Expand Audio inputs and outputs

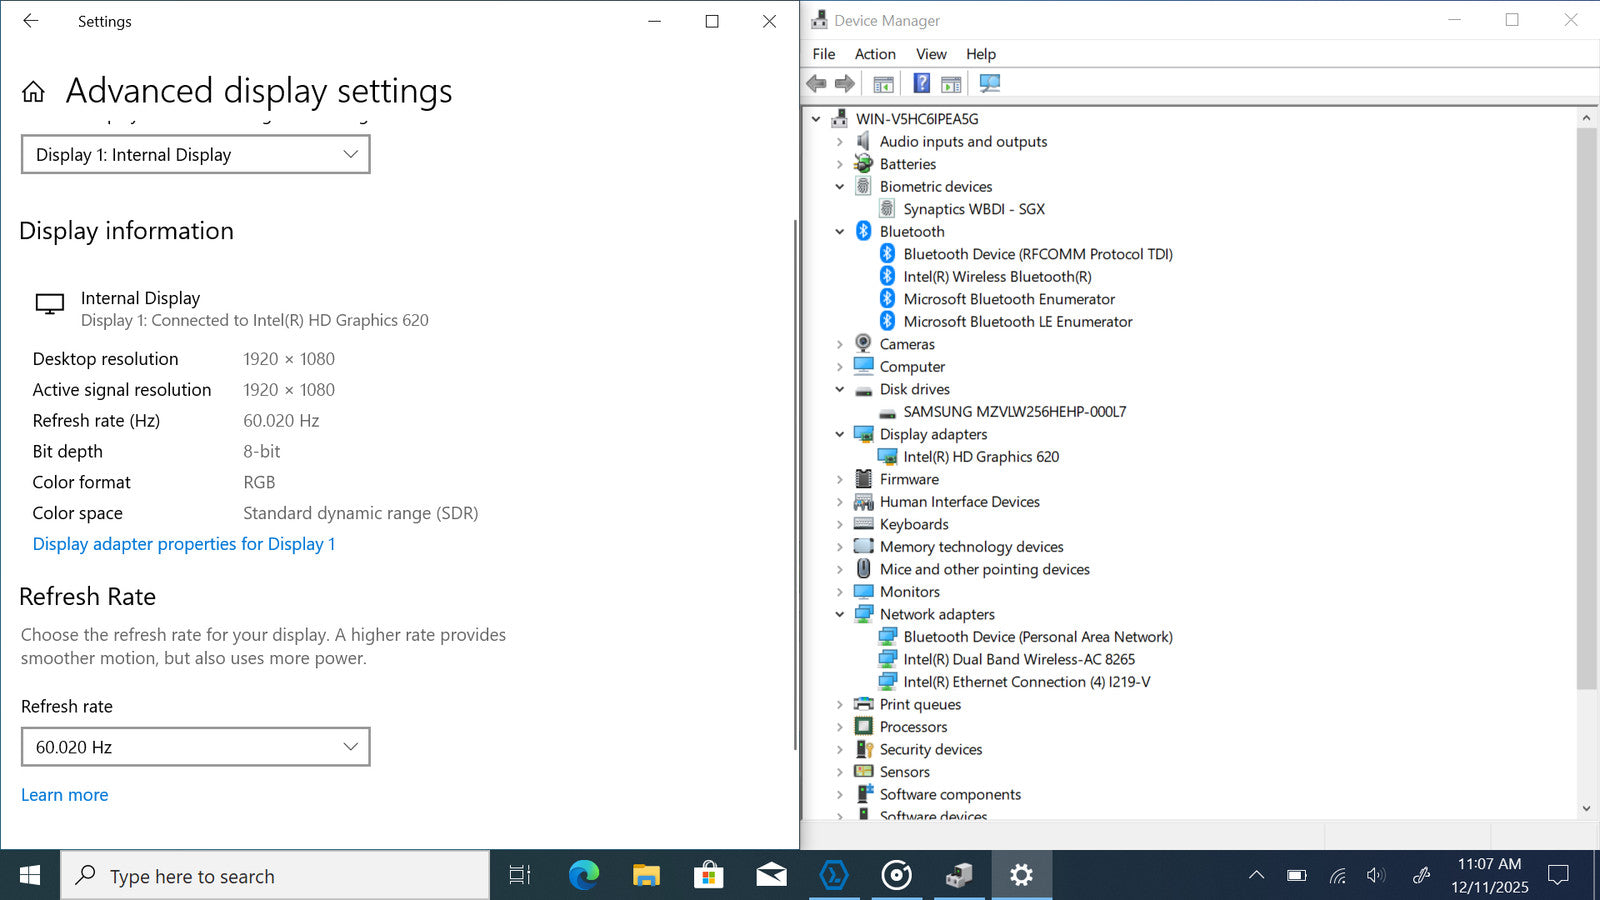(840, 142)
